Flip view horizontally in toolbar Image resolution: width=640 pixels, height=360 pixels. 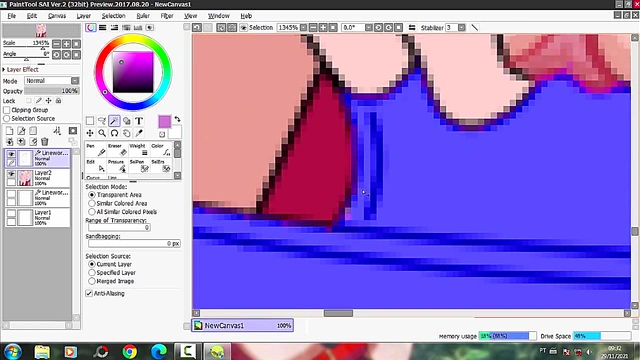point(412,27)
